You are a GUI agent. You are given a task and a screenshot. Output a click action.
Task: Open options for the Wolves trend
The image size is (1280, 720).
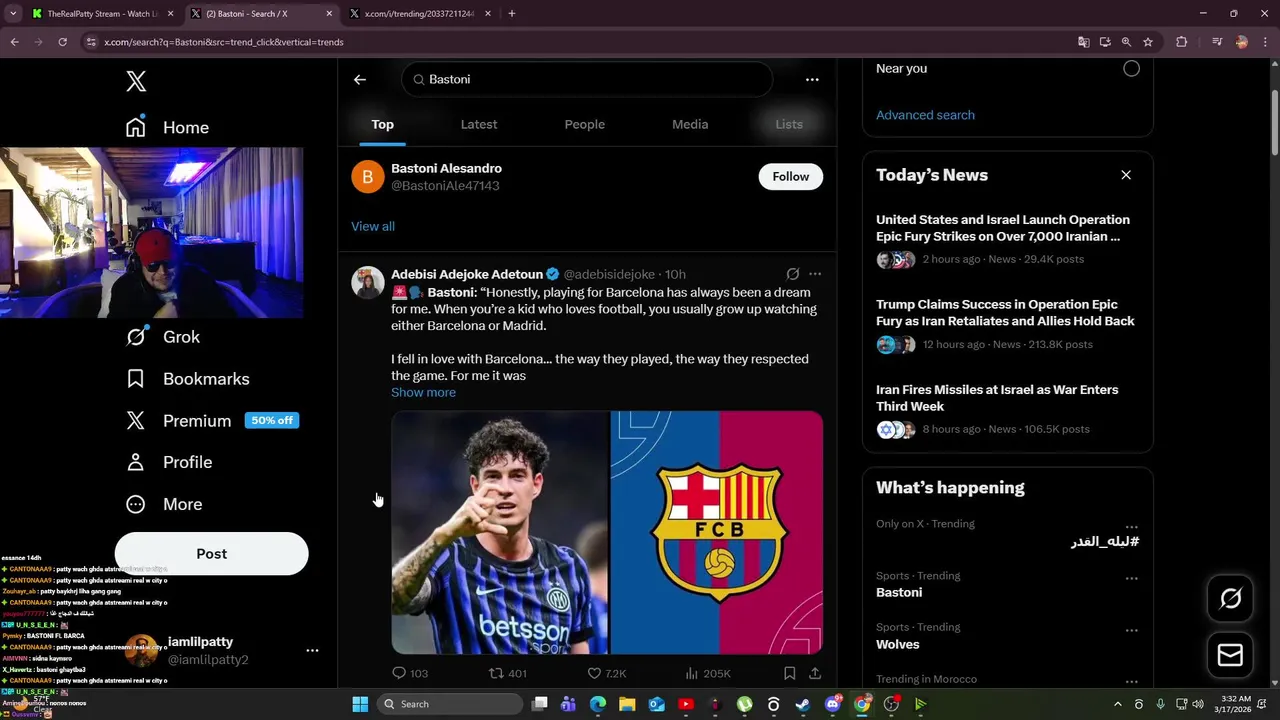1131,631
